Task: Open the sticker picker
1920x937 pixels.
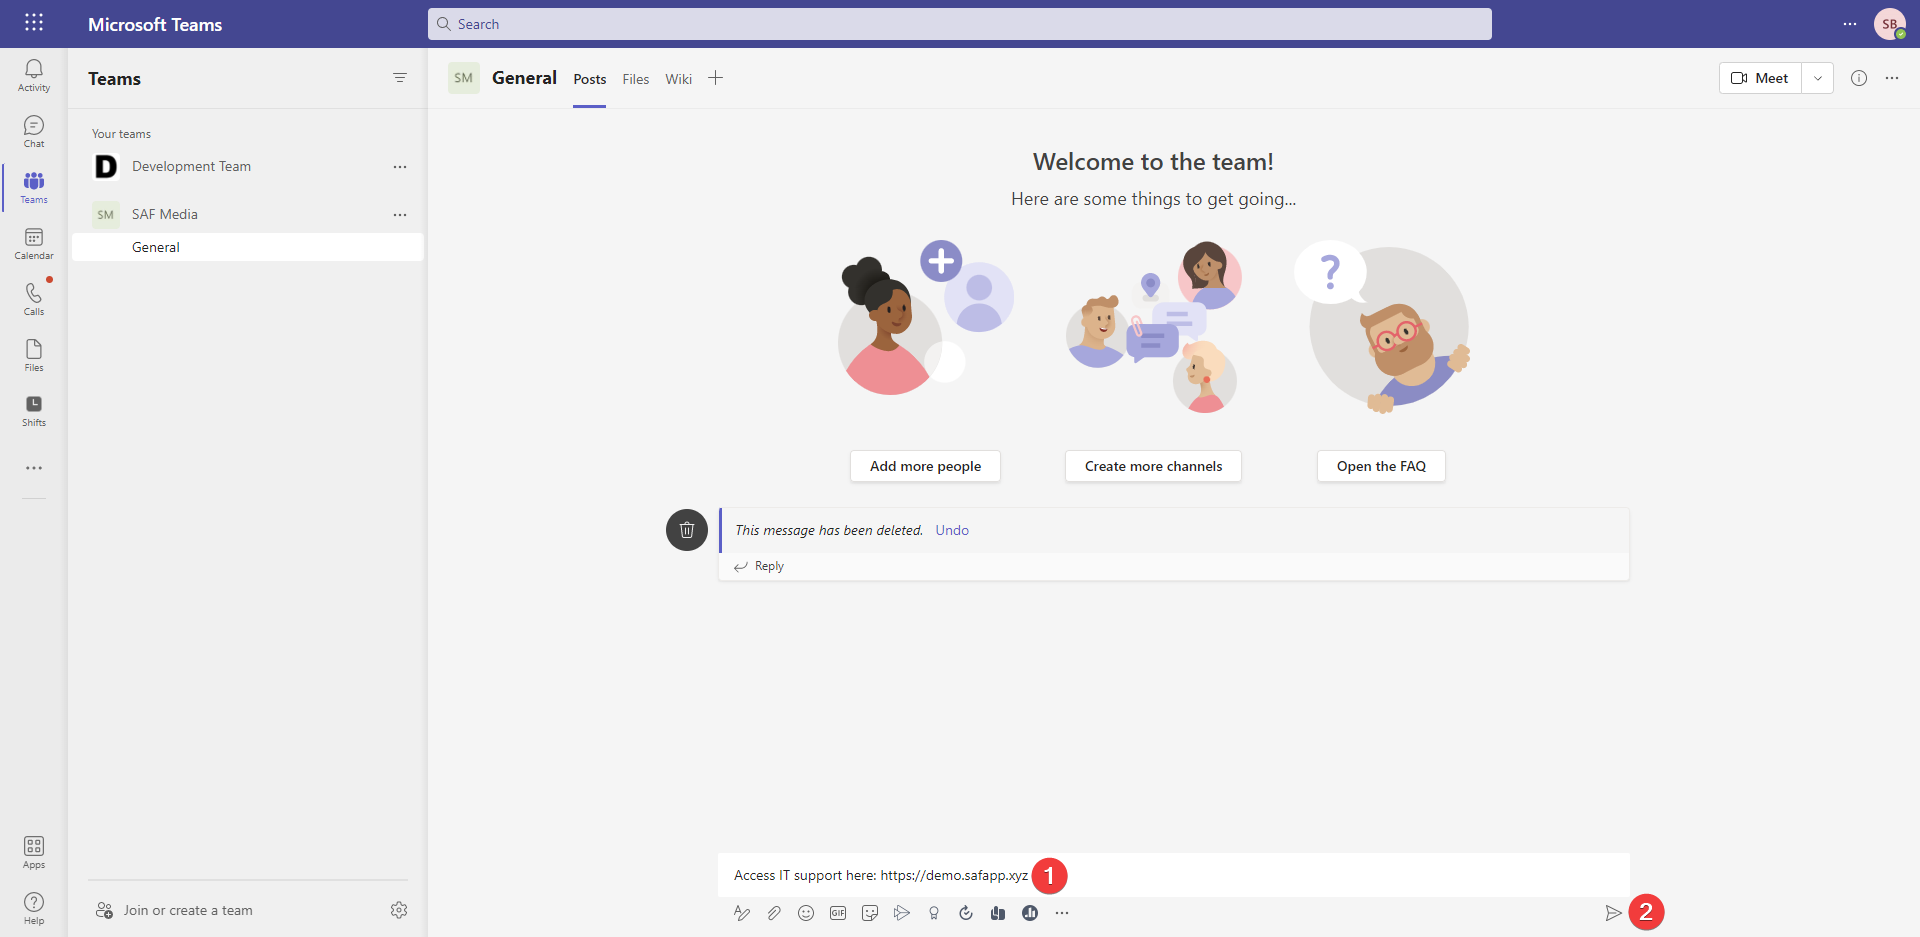Action: [x=870, y=913]
